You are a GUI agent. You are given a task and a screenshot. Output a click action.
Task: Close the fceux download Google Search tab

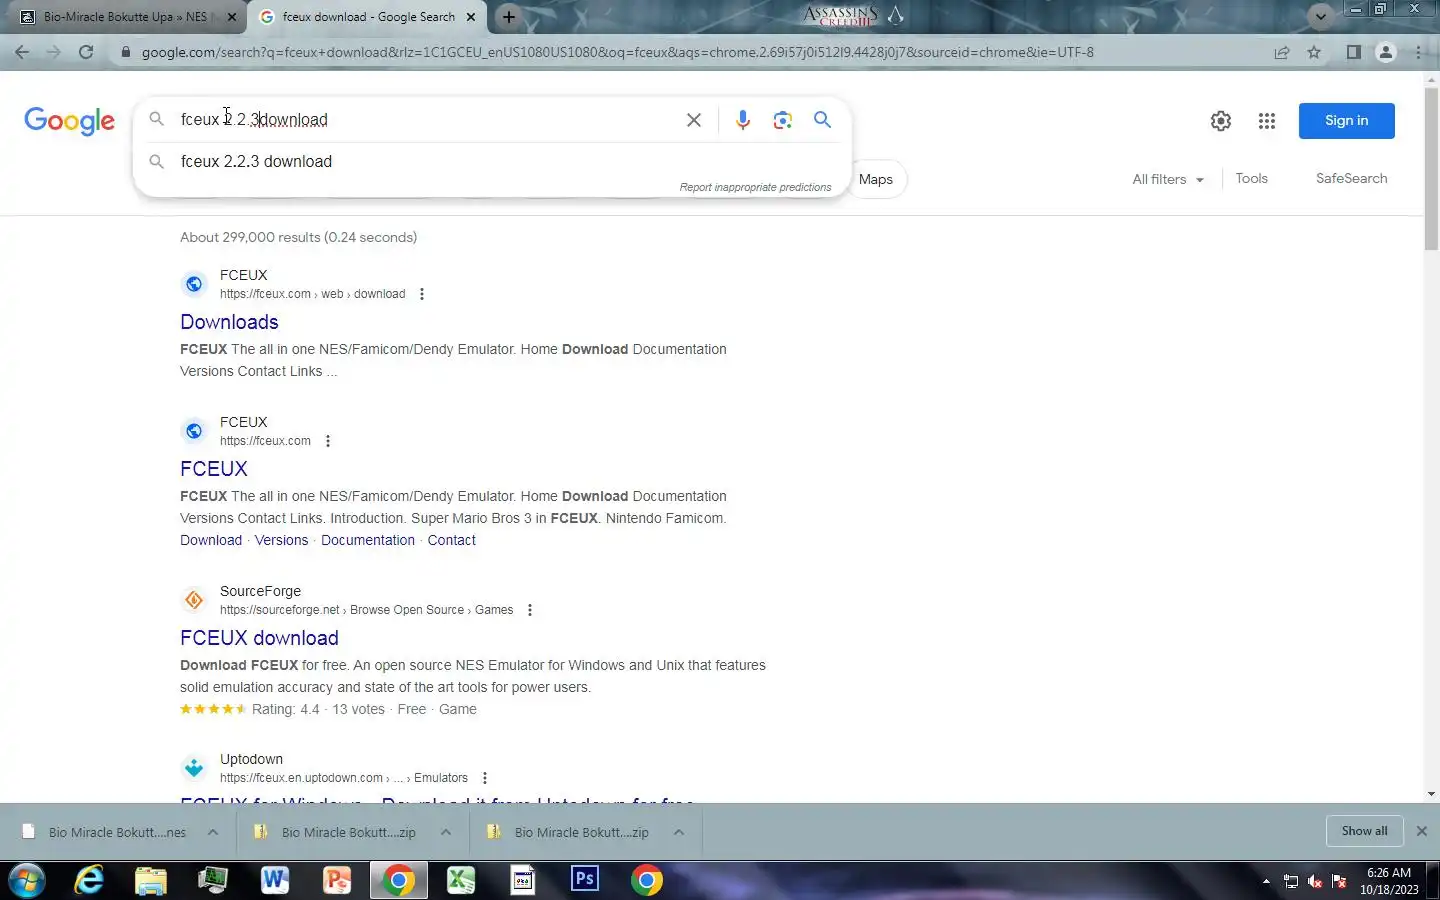point(471,17)
